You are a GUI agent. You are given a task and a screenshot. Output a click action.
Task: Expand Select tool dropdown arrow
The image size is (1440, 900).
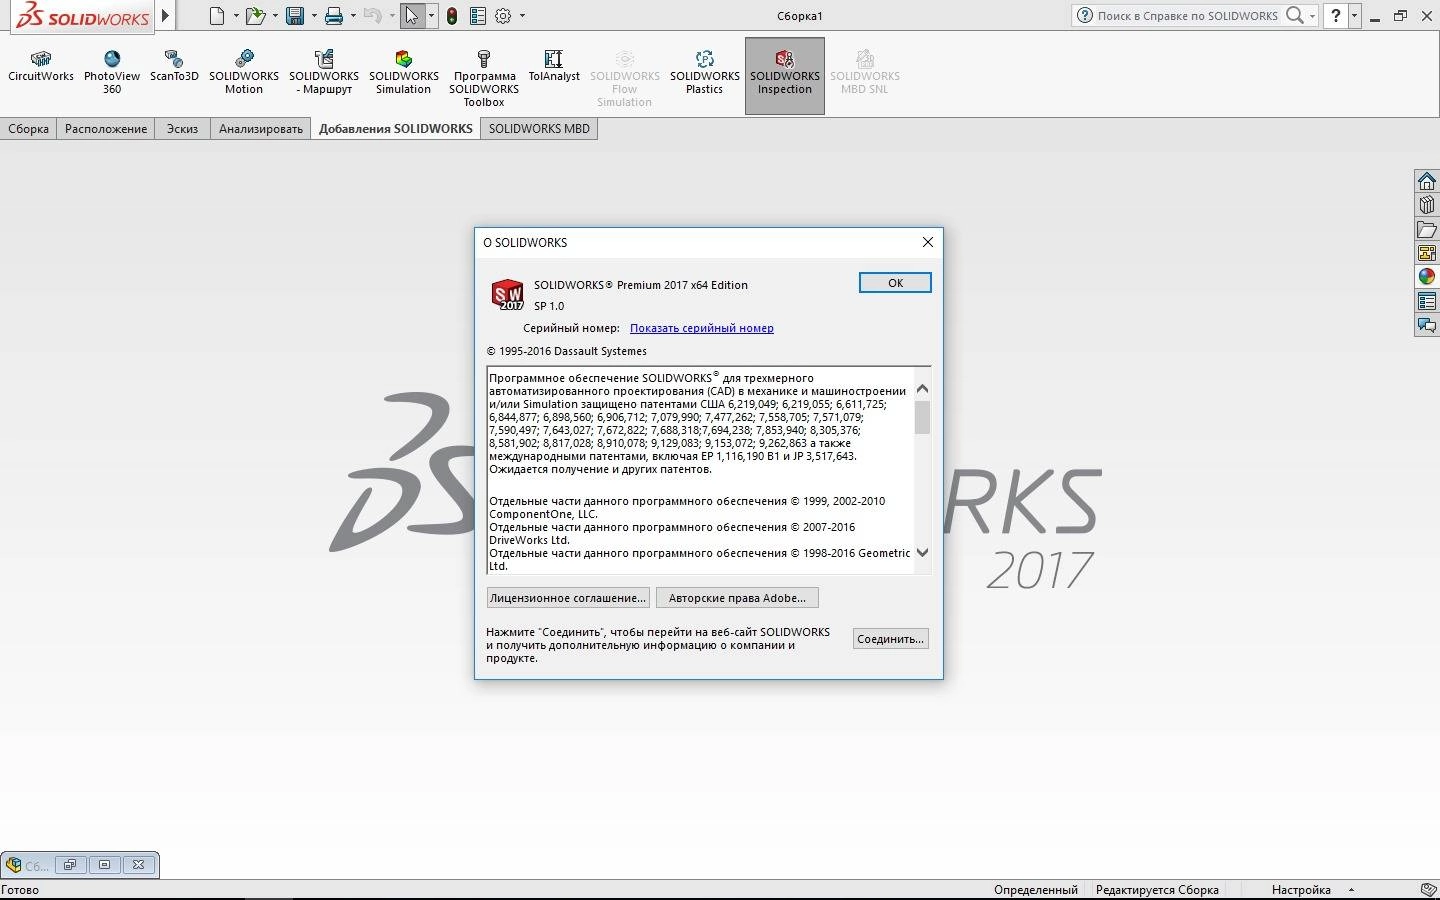click(431, 16)
